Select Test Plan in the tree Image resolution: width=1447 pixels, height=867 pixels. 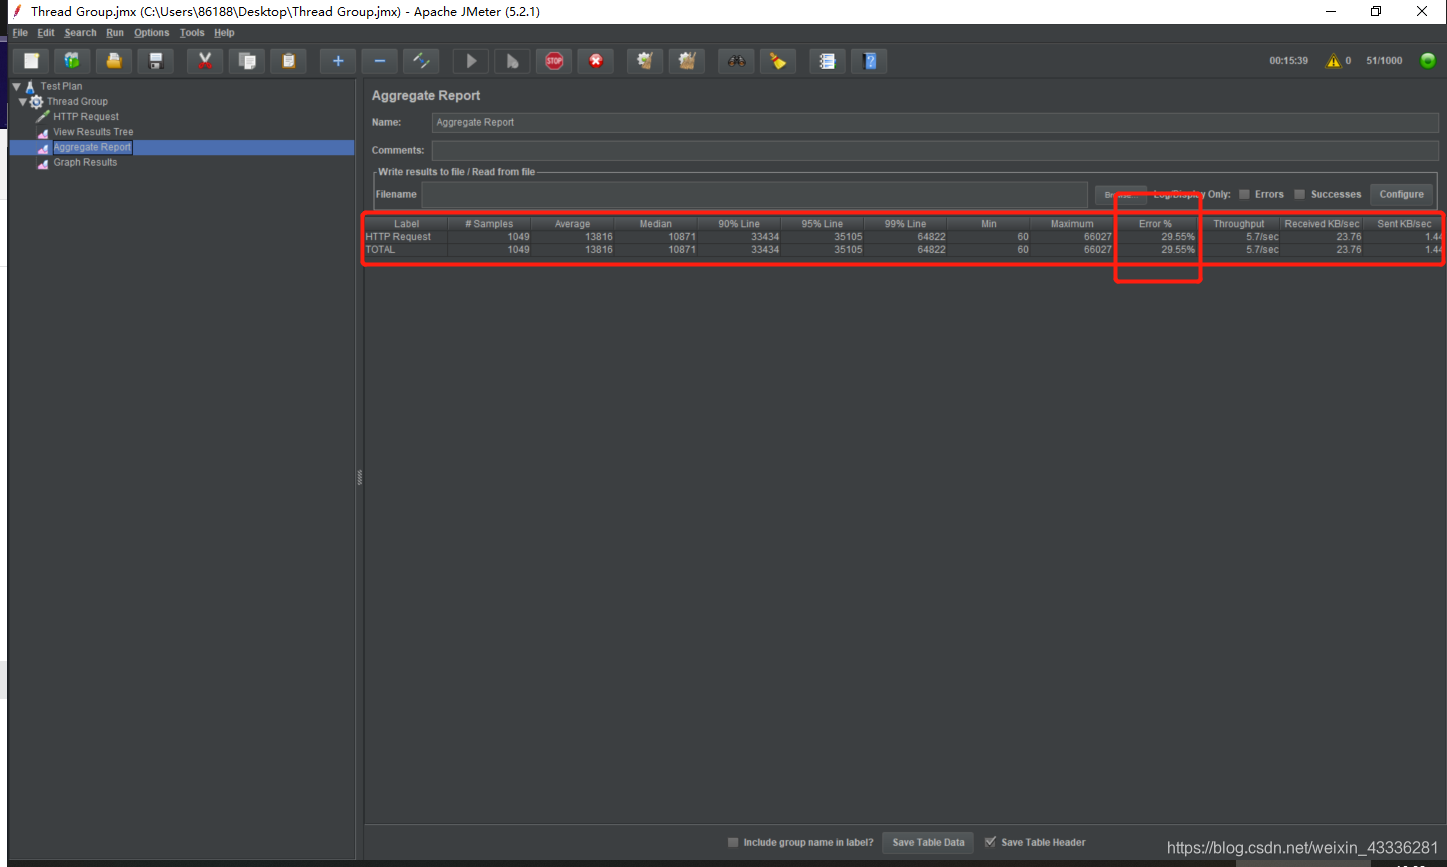point(61,87)
